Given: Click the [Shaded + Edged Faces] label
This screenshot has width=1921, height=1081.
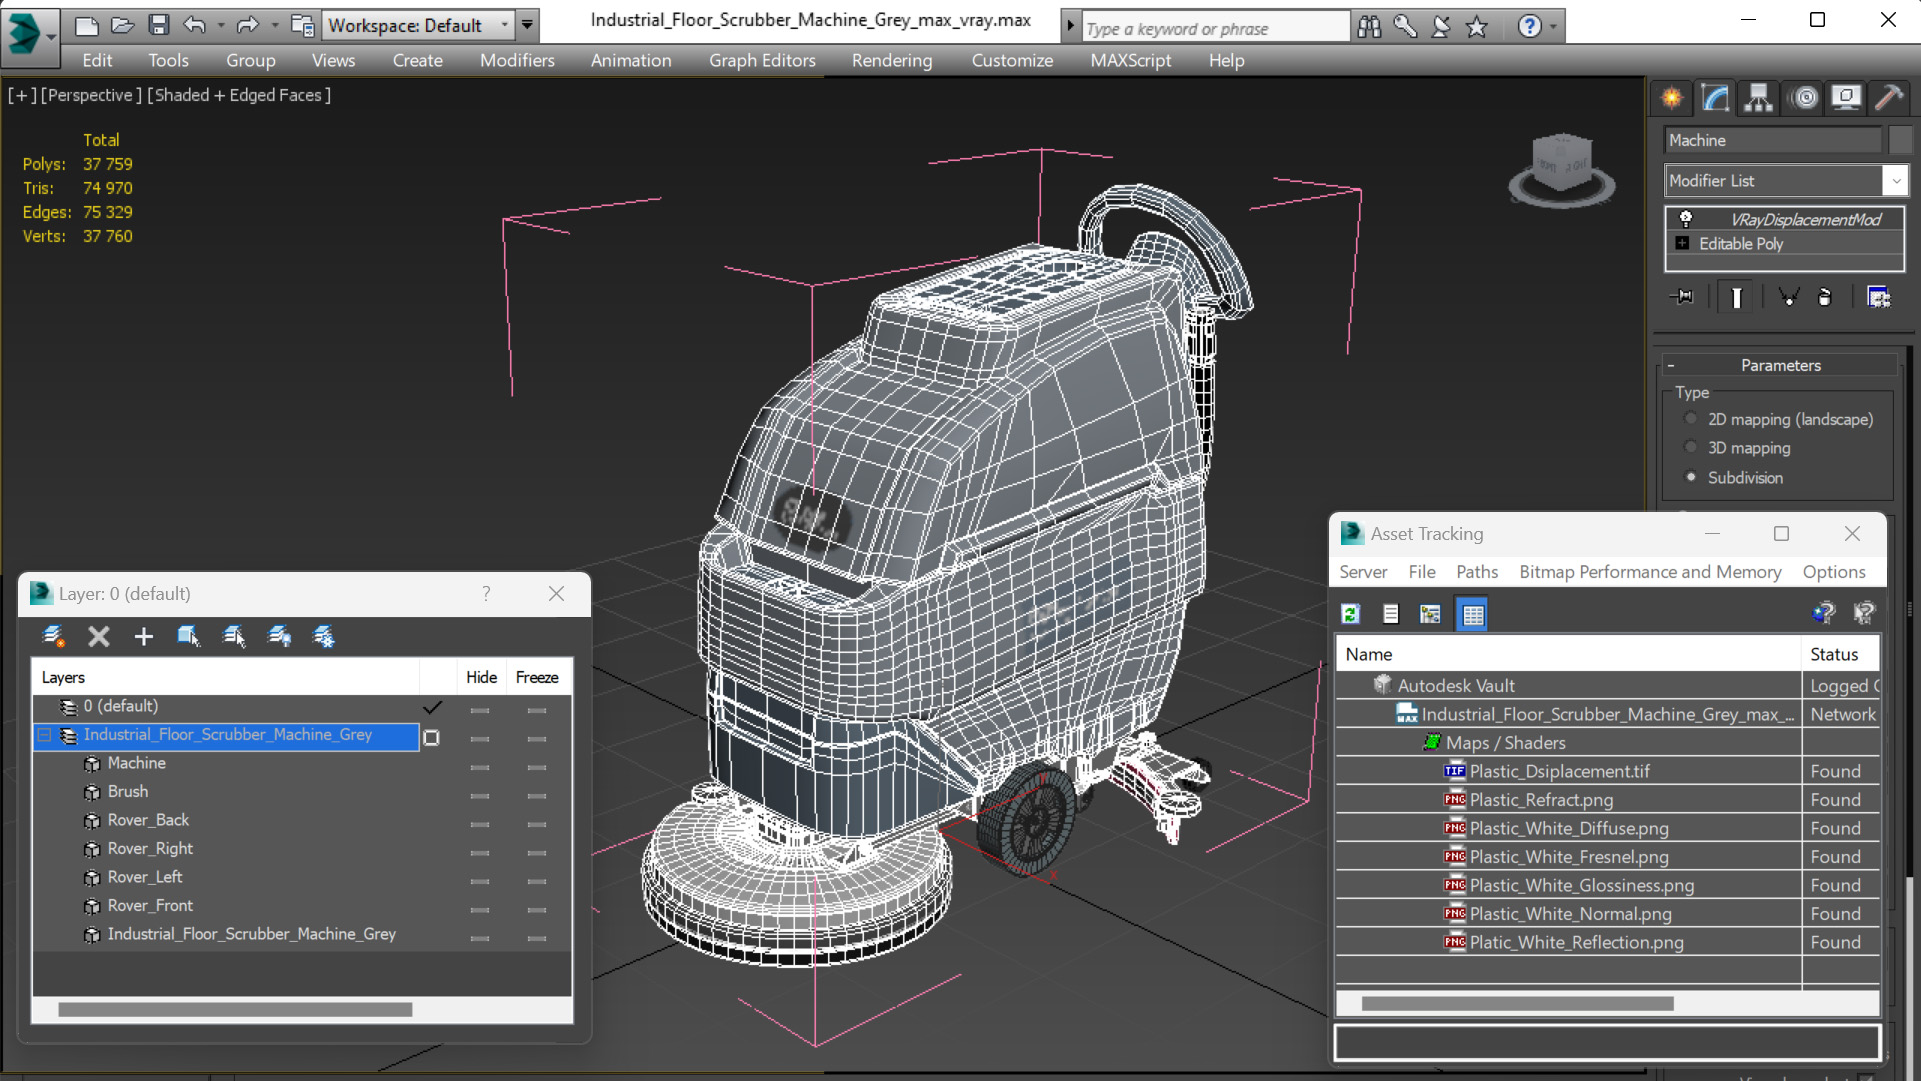Looking at the screenshot, I should tap(239, 95).
